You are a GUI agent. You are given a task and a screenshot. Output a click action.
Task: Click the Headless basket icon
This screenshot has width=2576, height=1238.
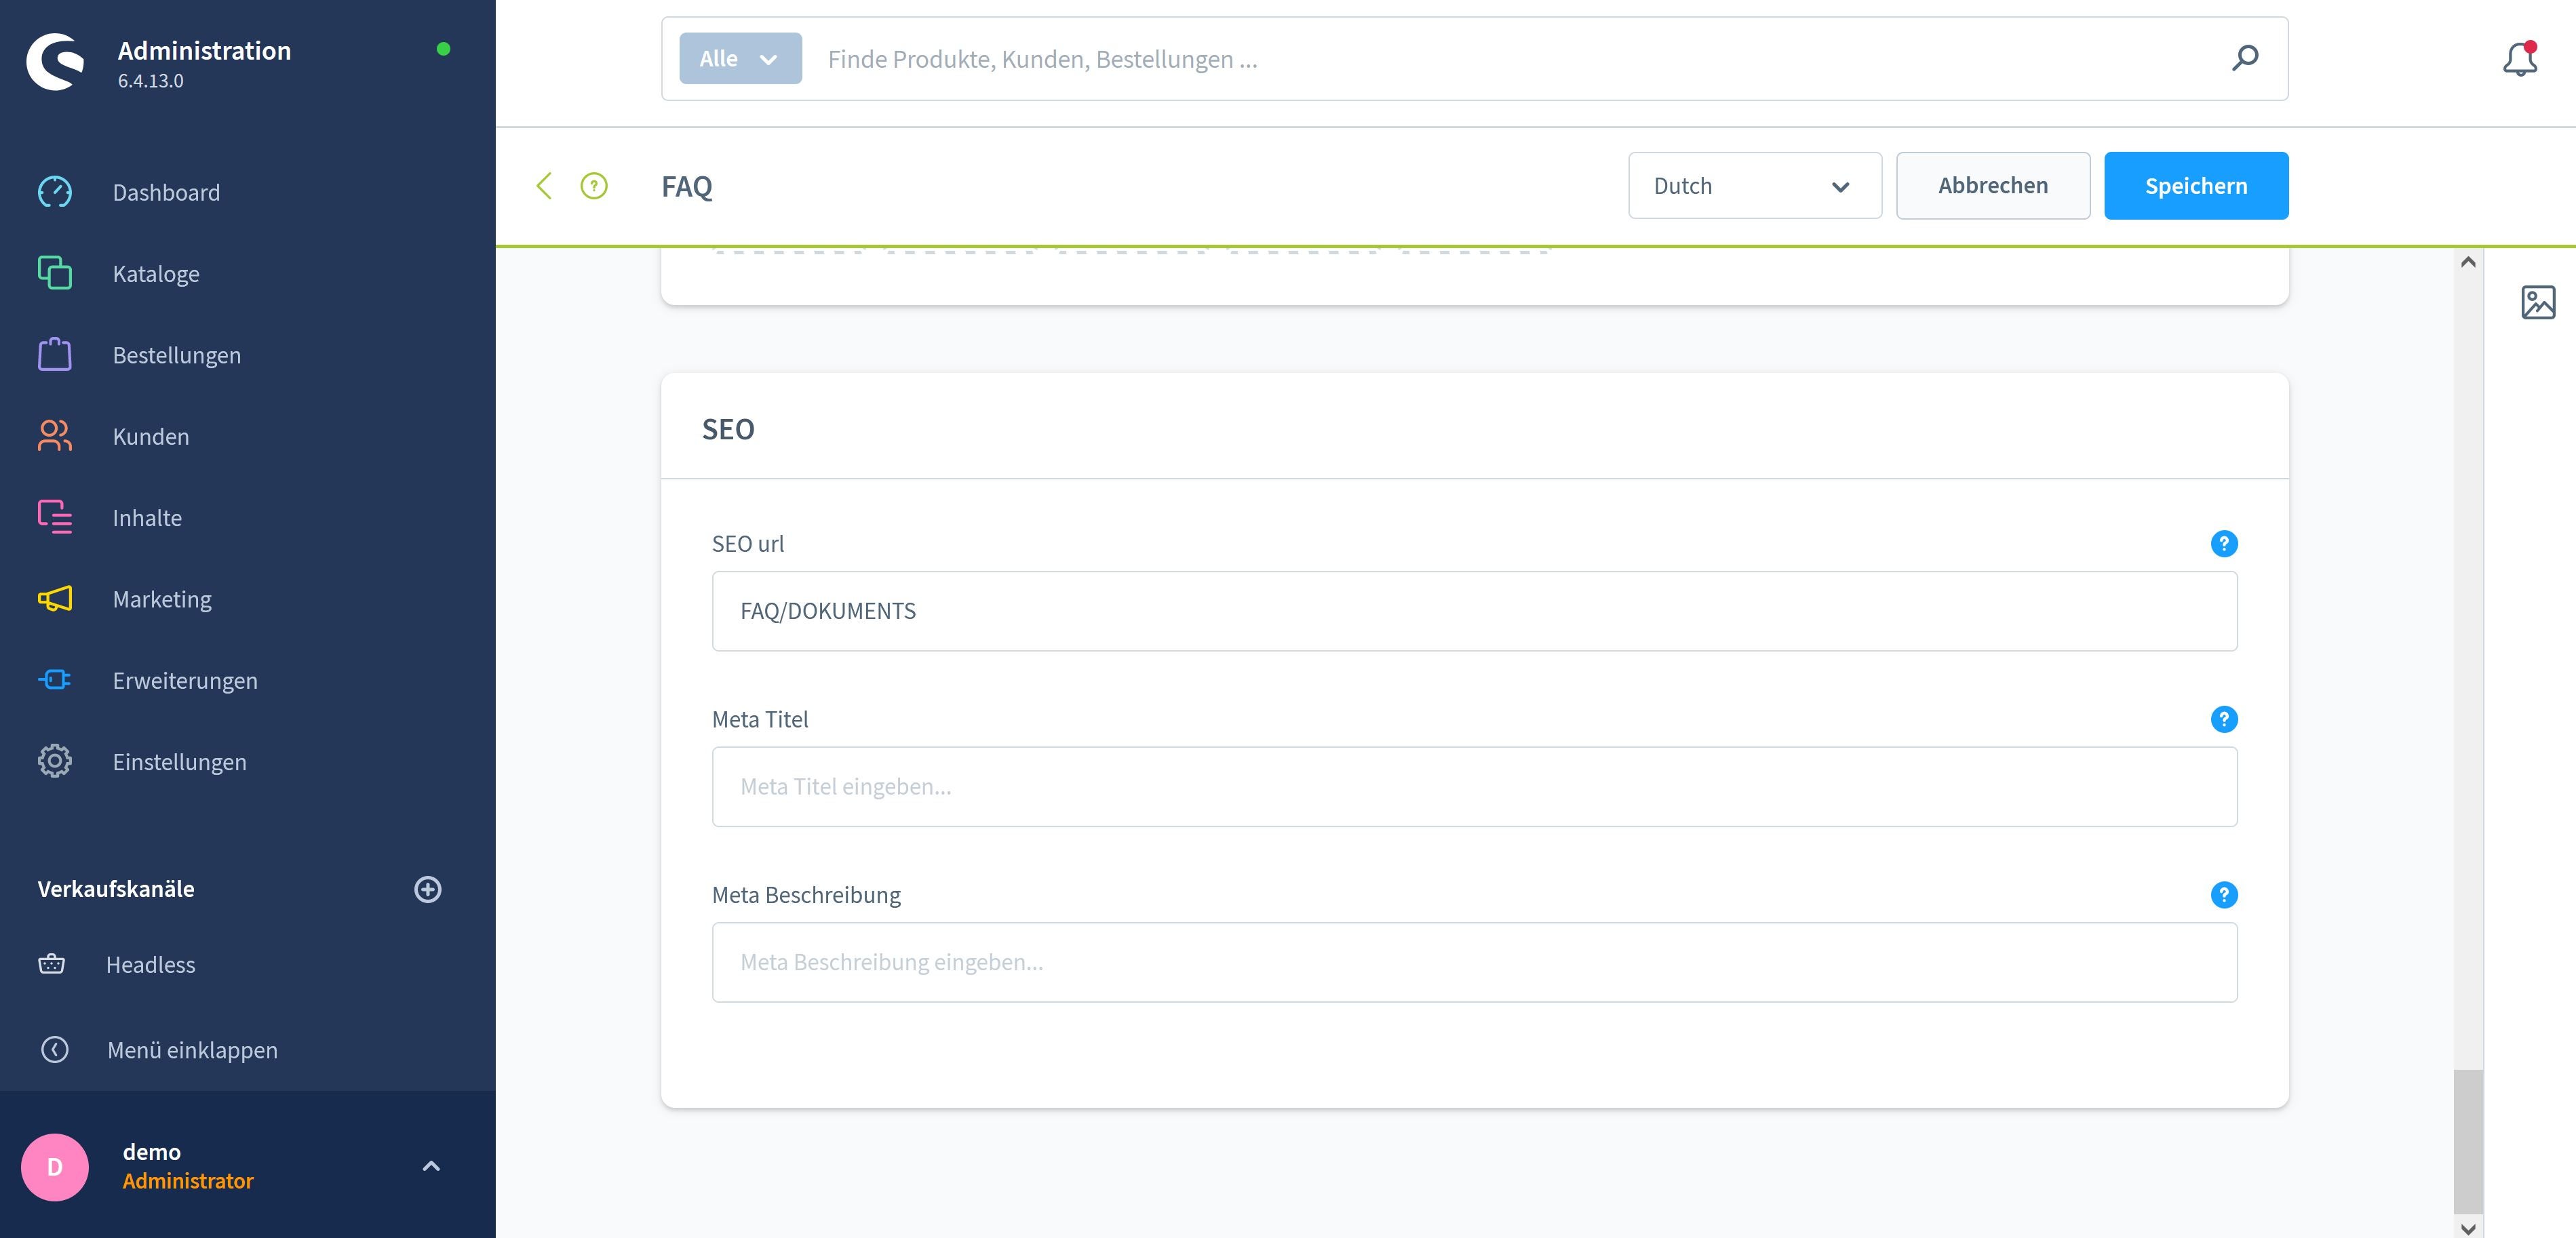(51, 964)
